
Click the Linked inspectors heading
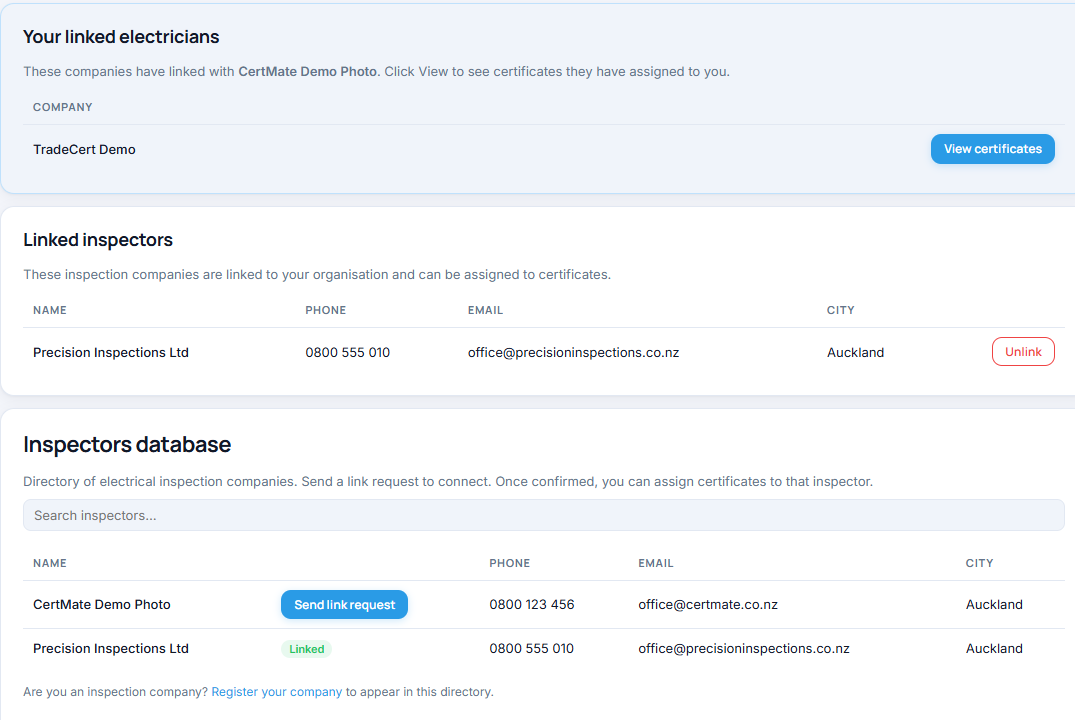click(x=98, y=240)
